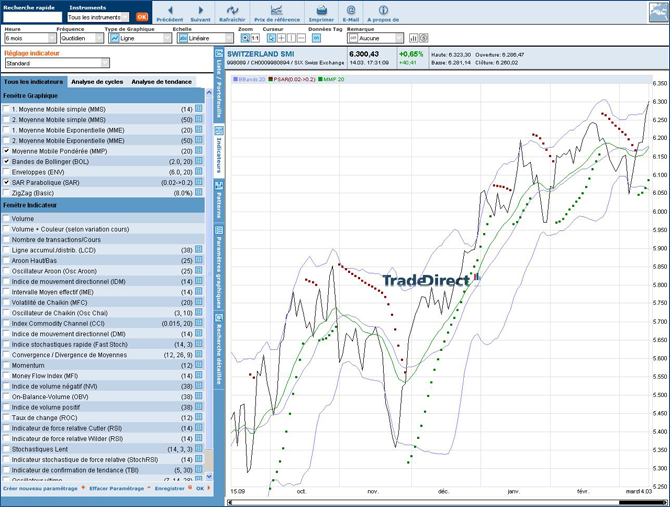
Task: Open settings icon for Momentum
Action: (199, 365)
